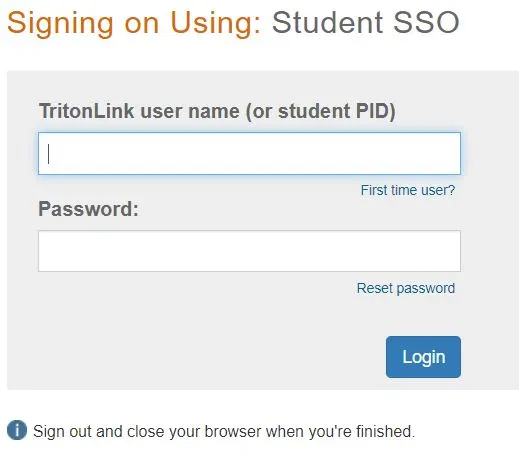
Task: Click the blue info icon
Action: tap(17, 430)
